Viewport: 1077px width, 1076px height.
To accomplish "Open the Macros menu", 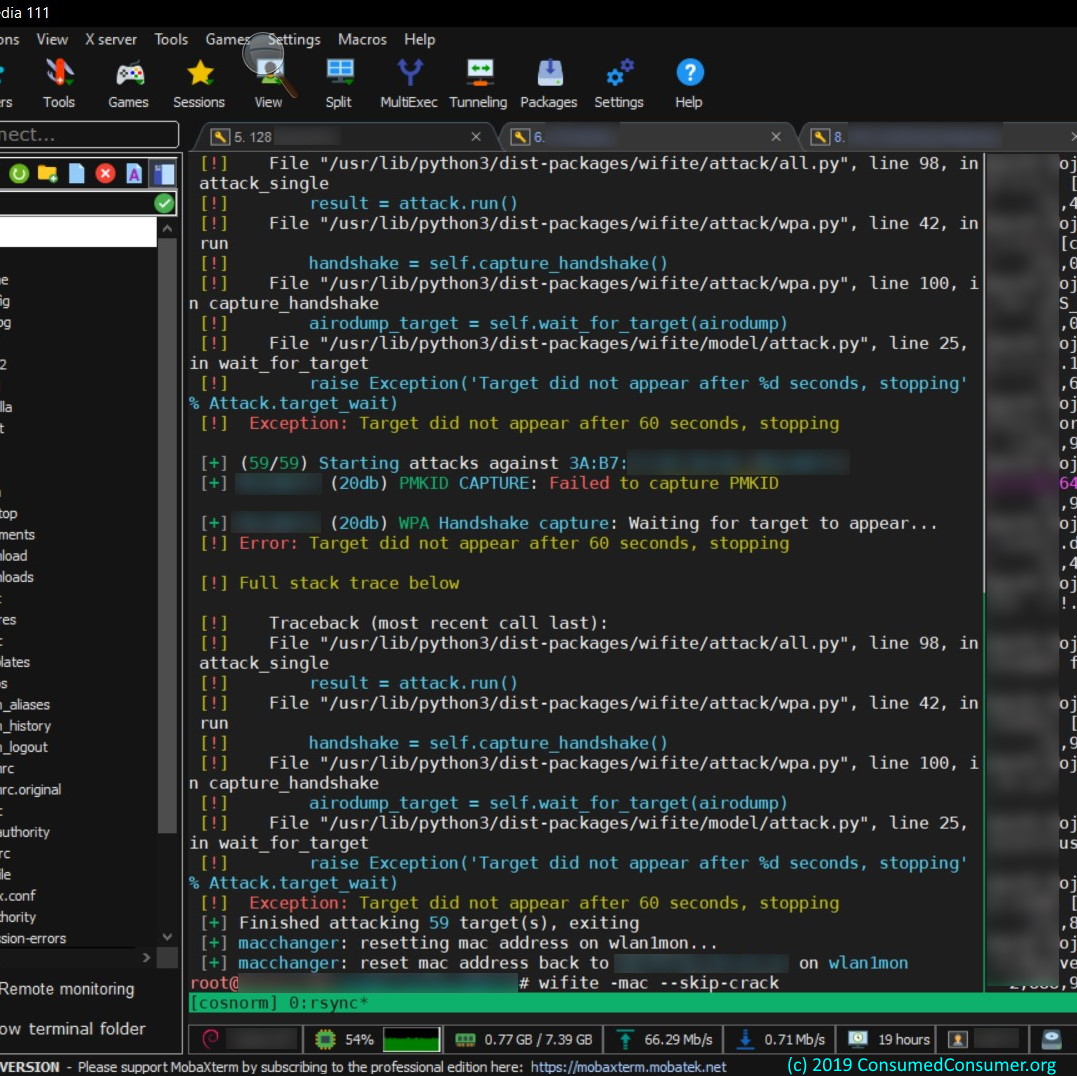I will coord(362,39).
